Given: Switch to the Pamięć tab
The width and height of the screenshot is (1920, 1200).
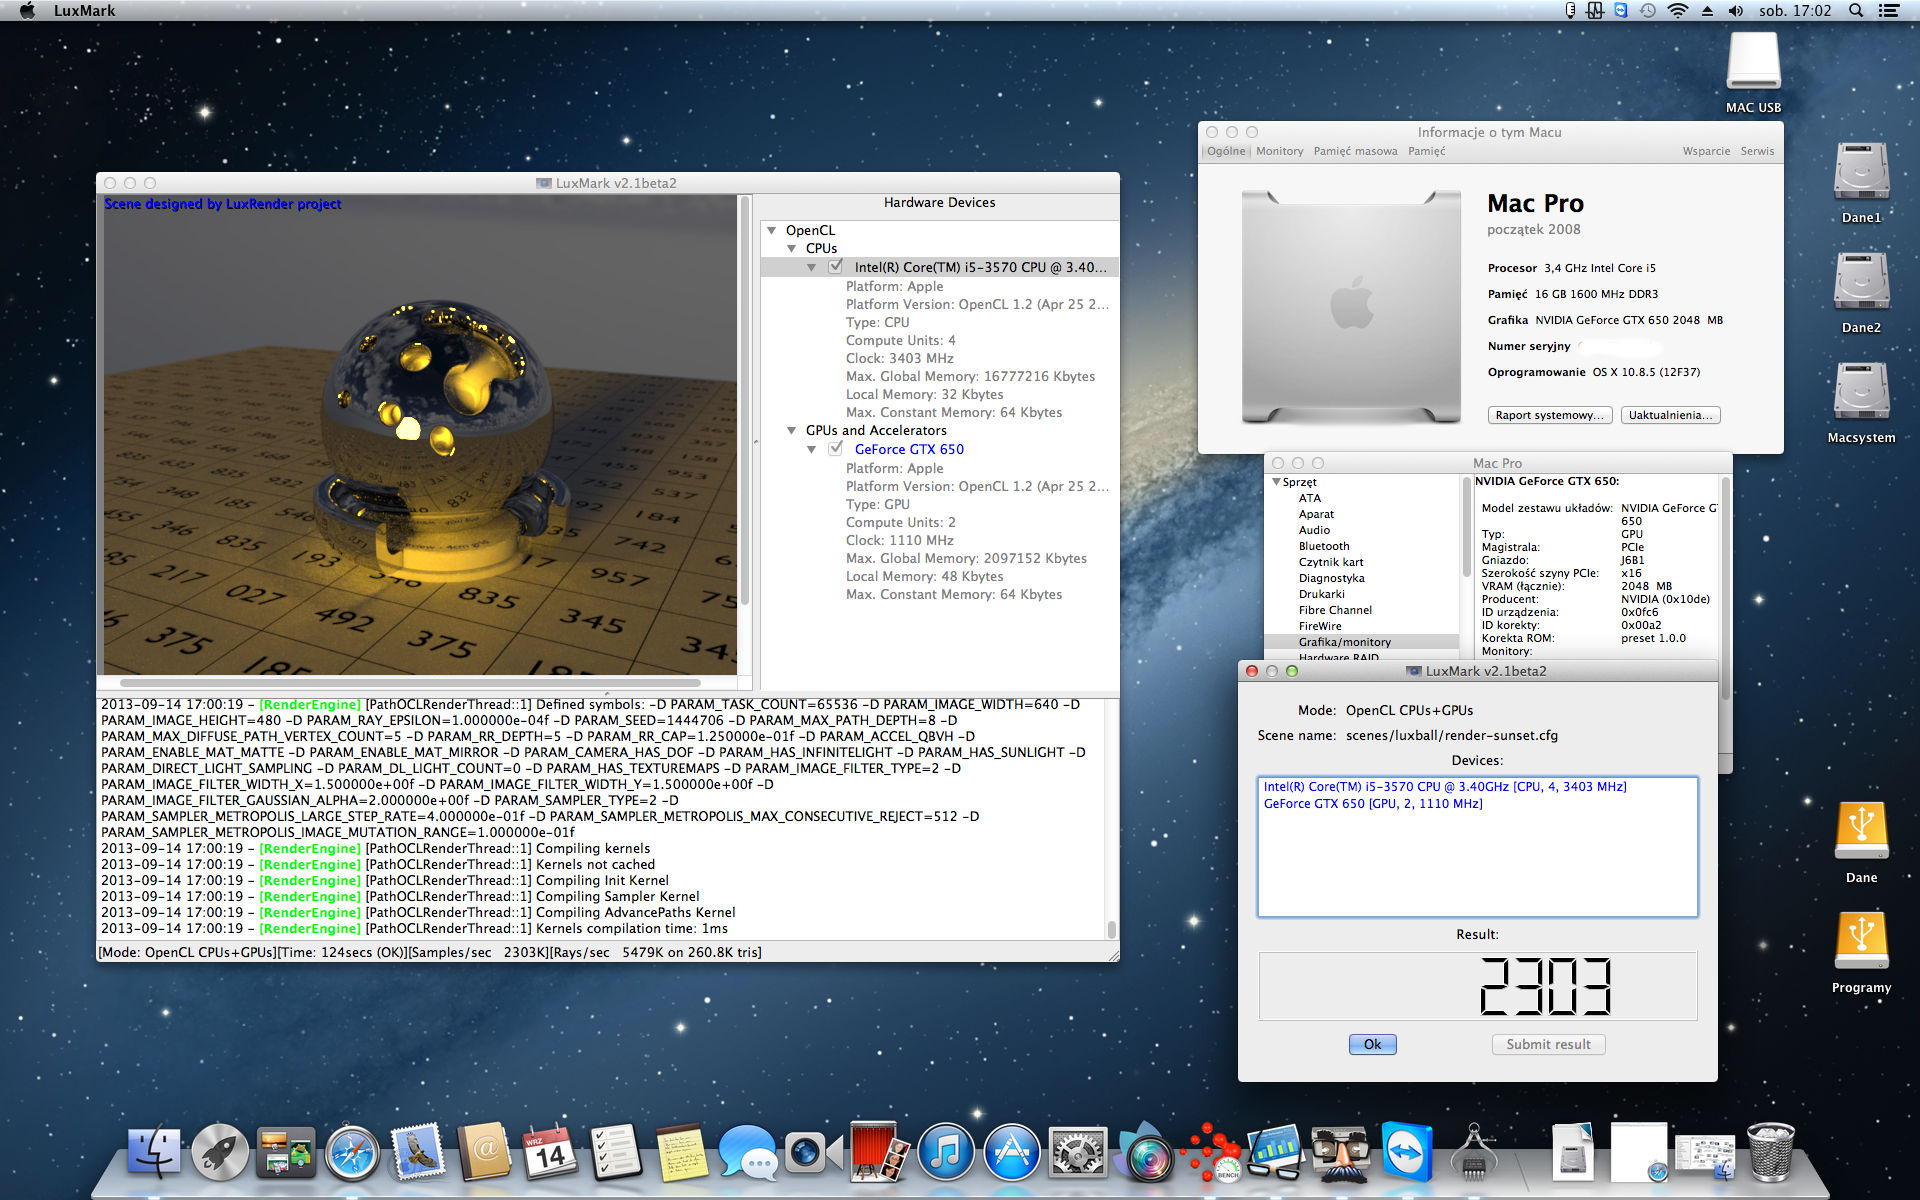Looking at the screenshot, I should click(1427, 151).
